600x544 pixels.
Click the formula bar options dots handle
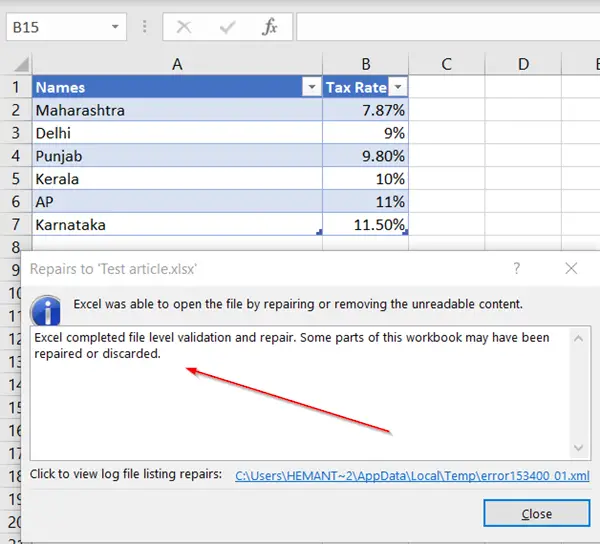(x=145, y=27)
